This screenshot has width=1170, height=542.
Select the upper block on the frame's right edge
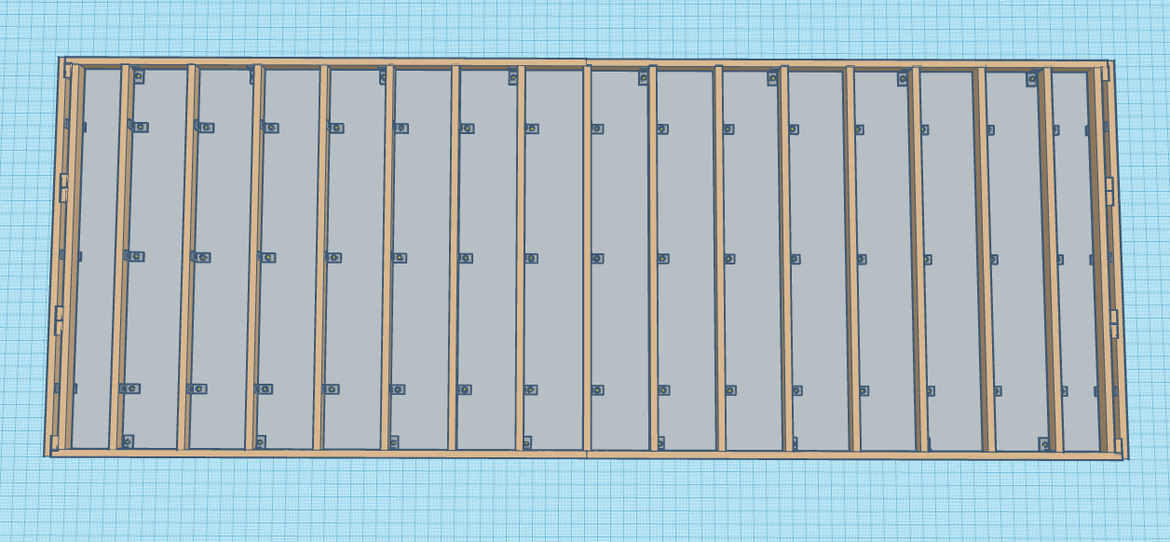1110,187
